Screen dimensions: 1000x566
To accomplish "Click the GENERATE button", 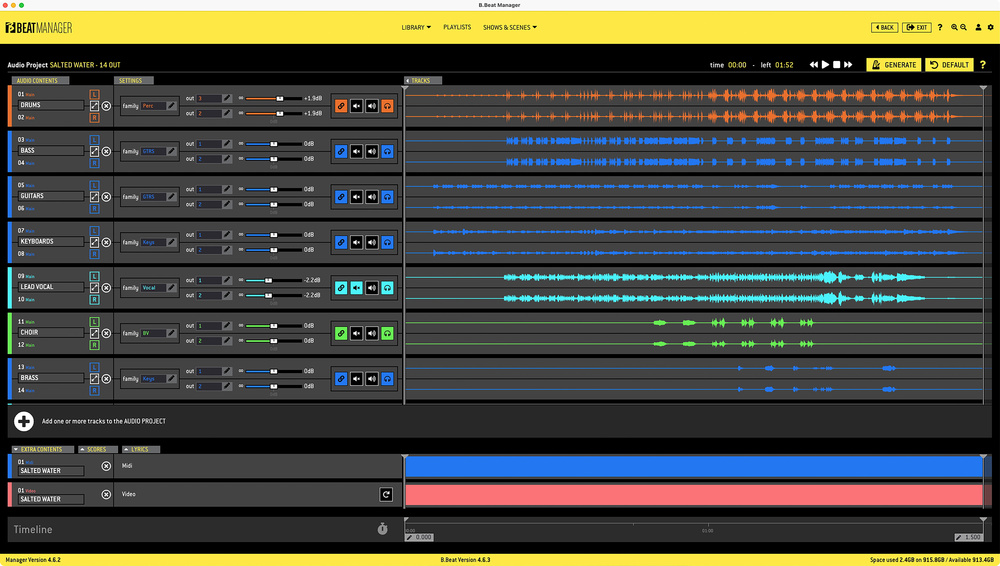I will (894, 65).
